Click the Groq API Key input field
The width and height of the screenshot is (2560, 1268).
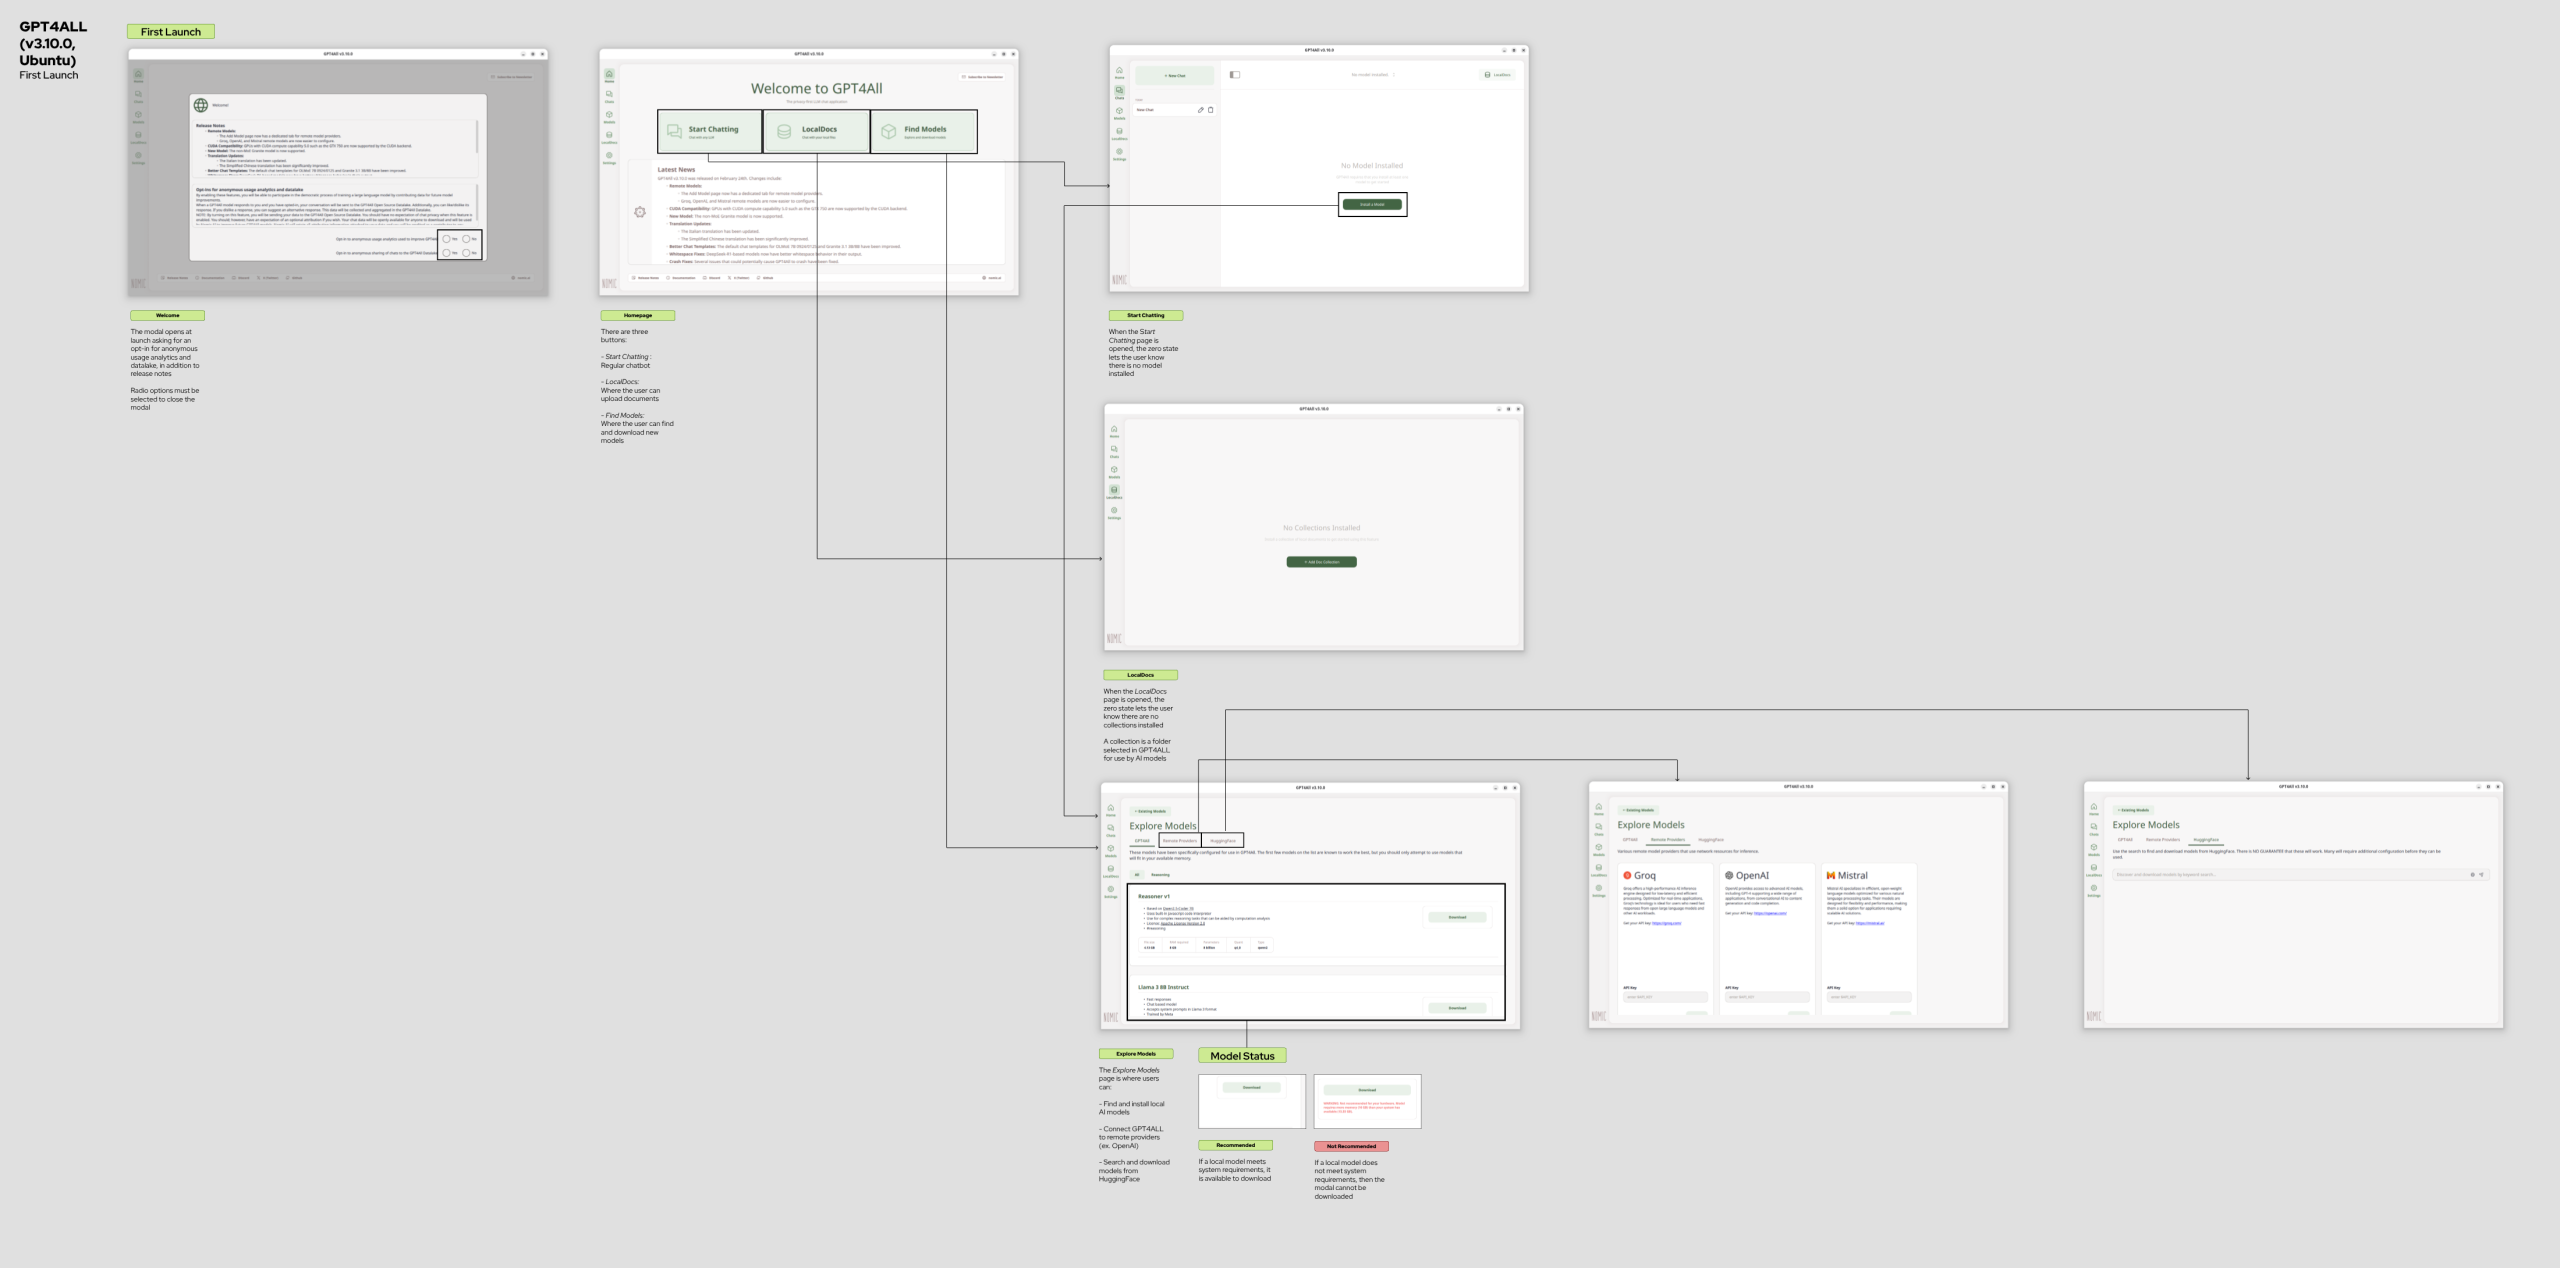pyautogui.click(x=1665, y=997)
